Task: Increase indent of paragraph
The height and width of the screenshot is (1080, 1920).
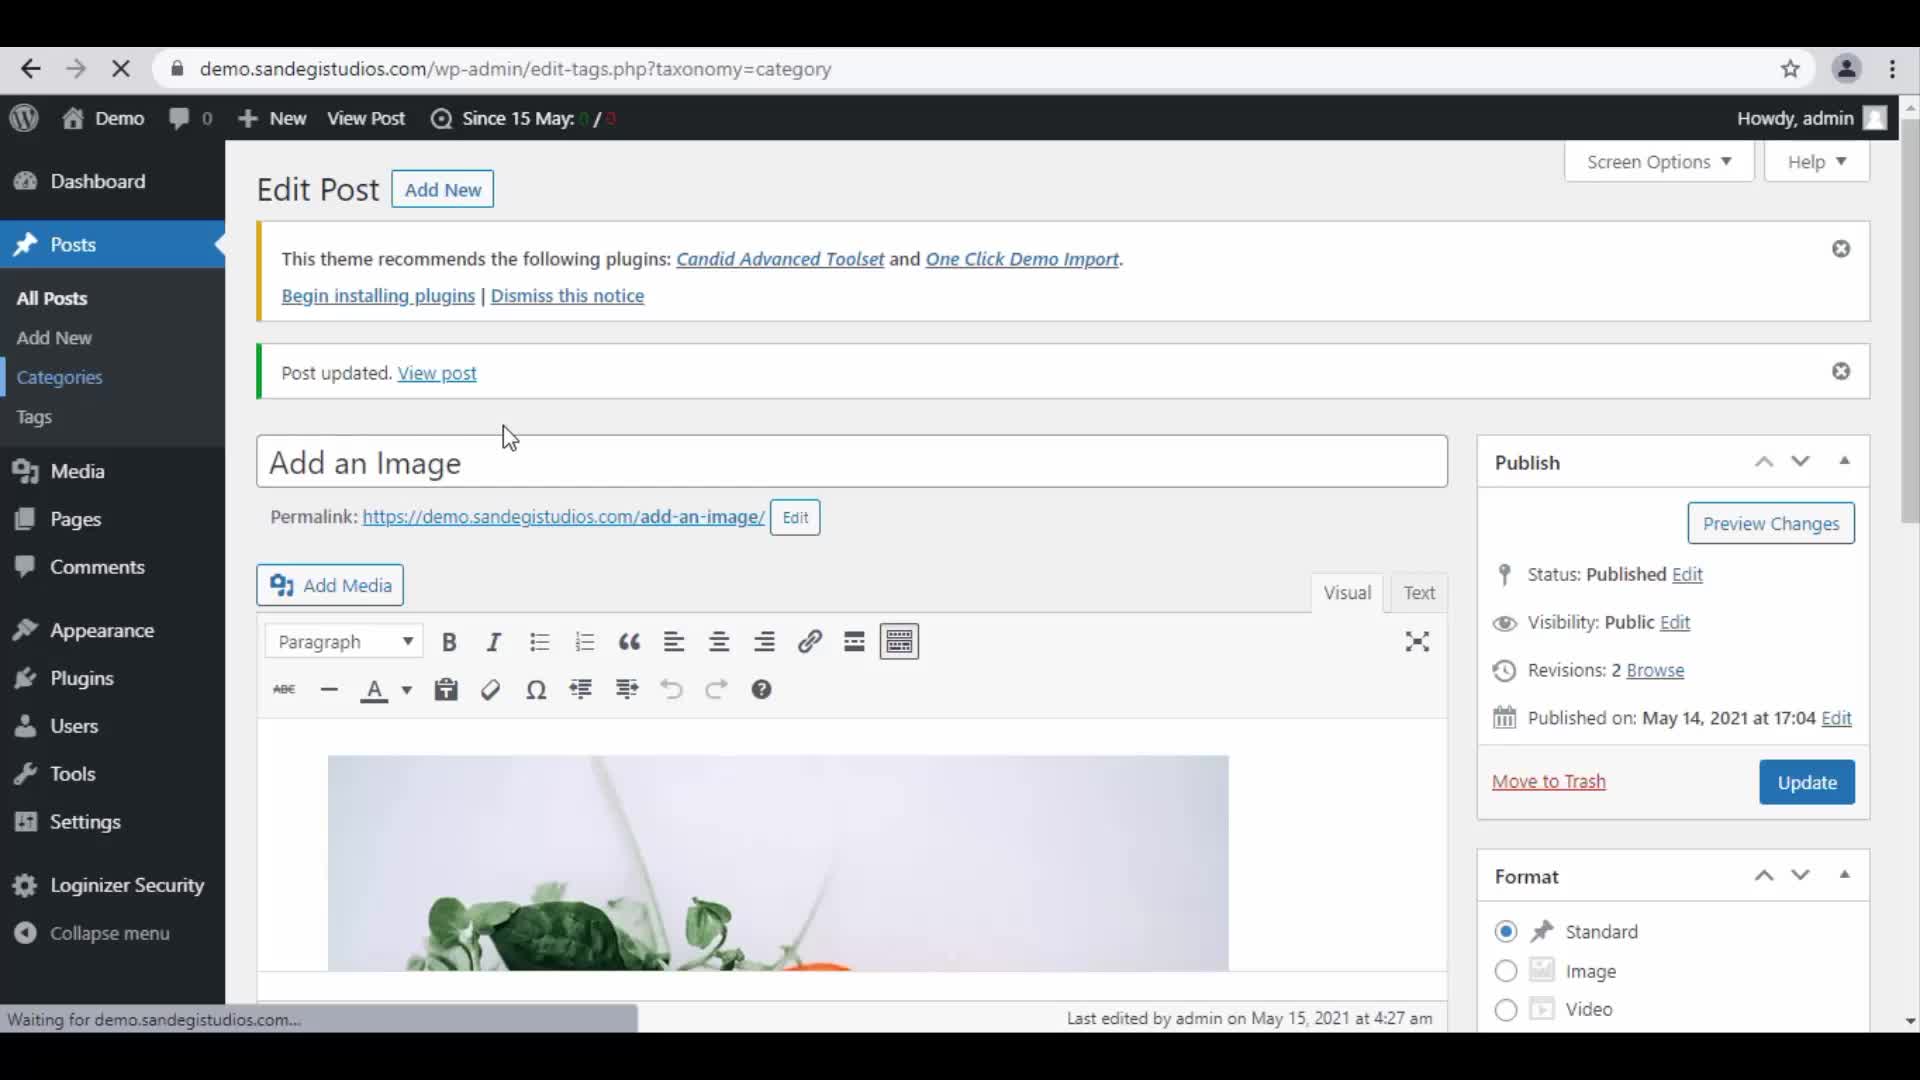Action: [x=627, y=690]
